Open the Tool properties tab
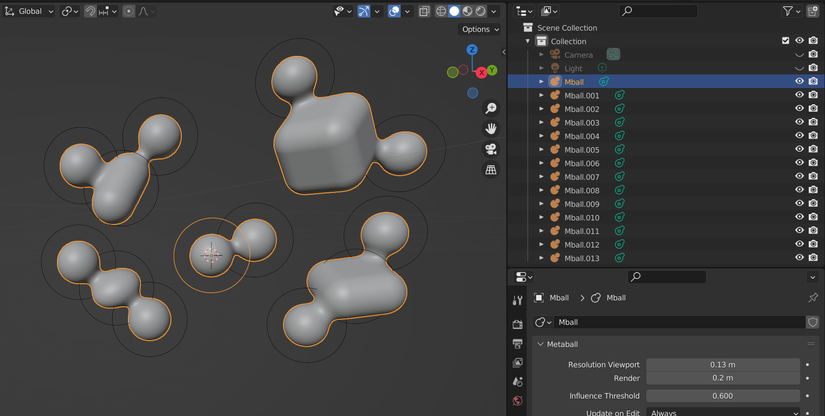 point(518,300)
